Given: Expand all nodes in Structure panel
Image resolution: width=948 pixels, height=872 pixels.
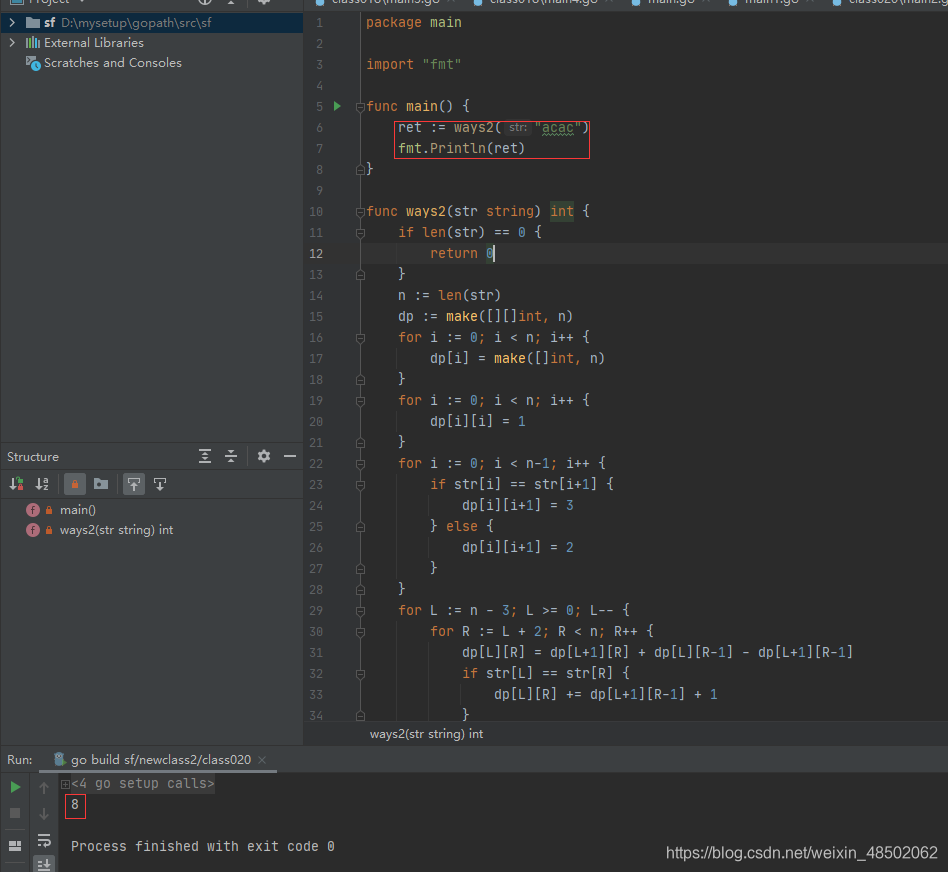Looking at the screenshot, I should [205, 457].
